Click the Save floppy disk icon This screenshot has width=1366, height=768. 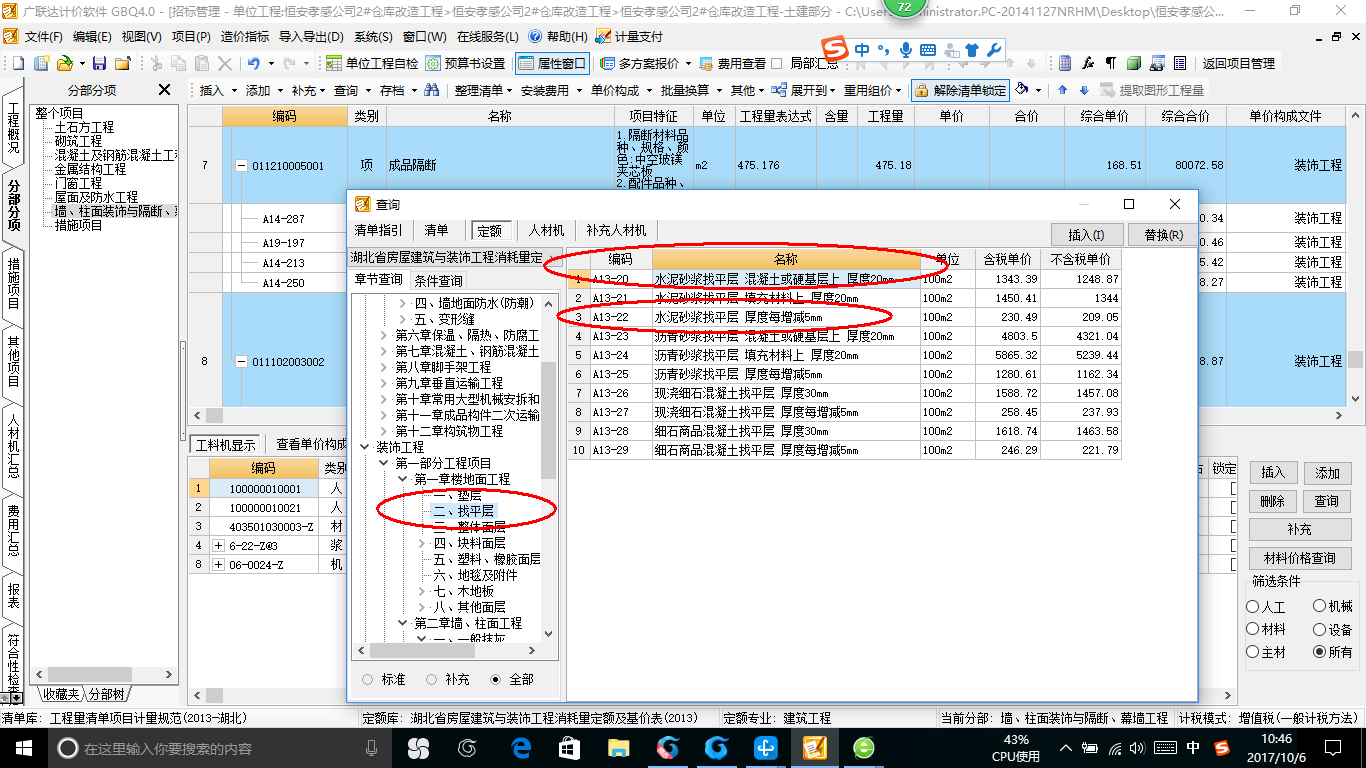tap(101, 63)
